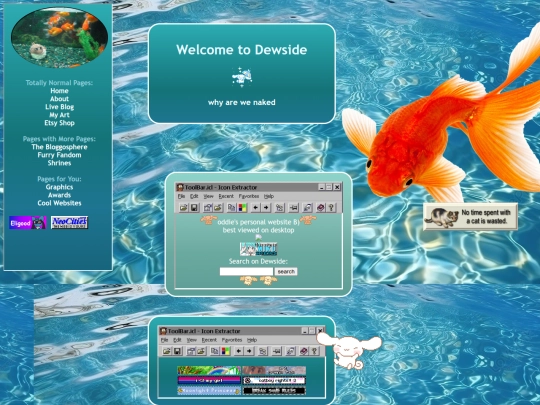Go to the About page
This screenshot has width=540, height=405.
click(x=59, y=99)
